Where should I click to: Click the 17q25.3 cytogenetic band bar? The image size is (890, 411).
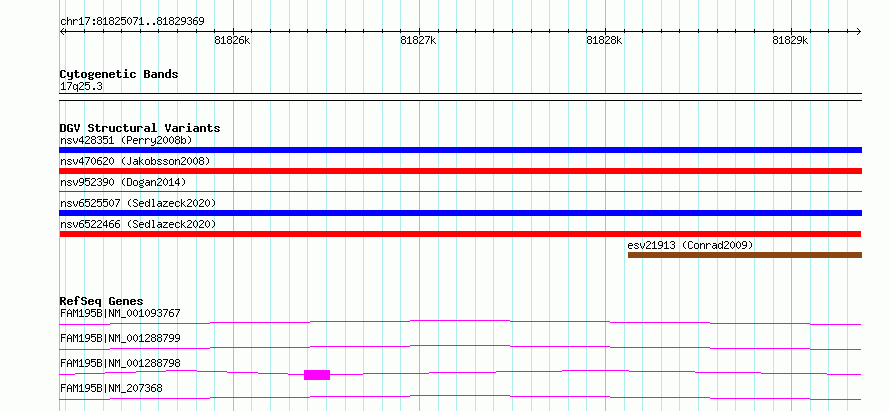click(461, 97)
